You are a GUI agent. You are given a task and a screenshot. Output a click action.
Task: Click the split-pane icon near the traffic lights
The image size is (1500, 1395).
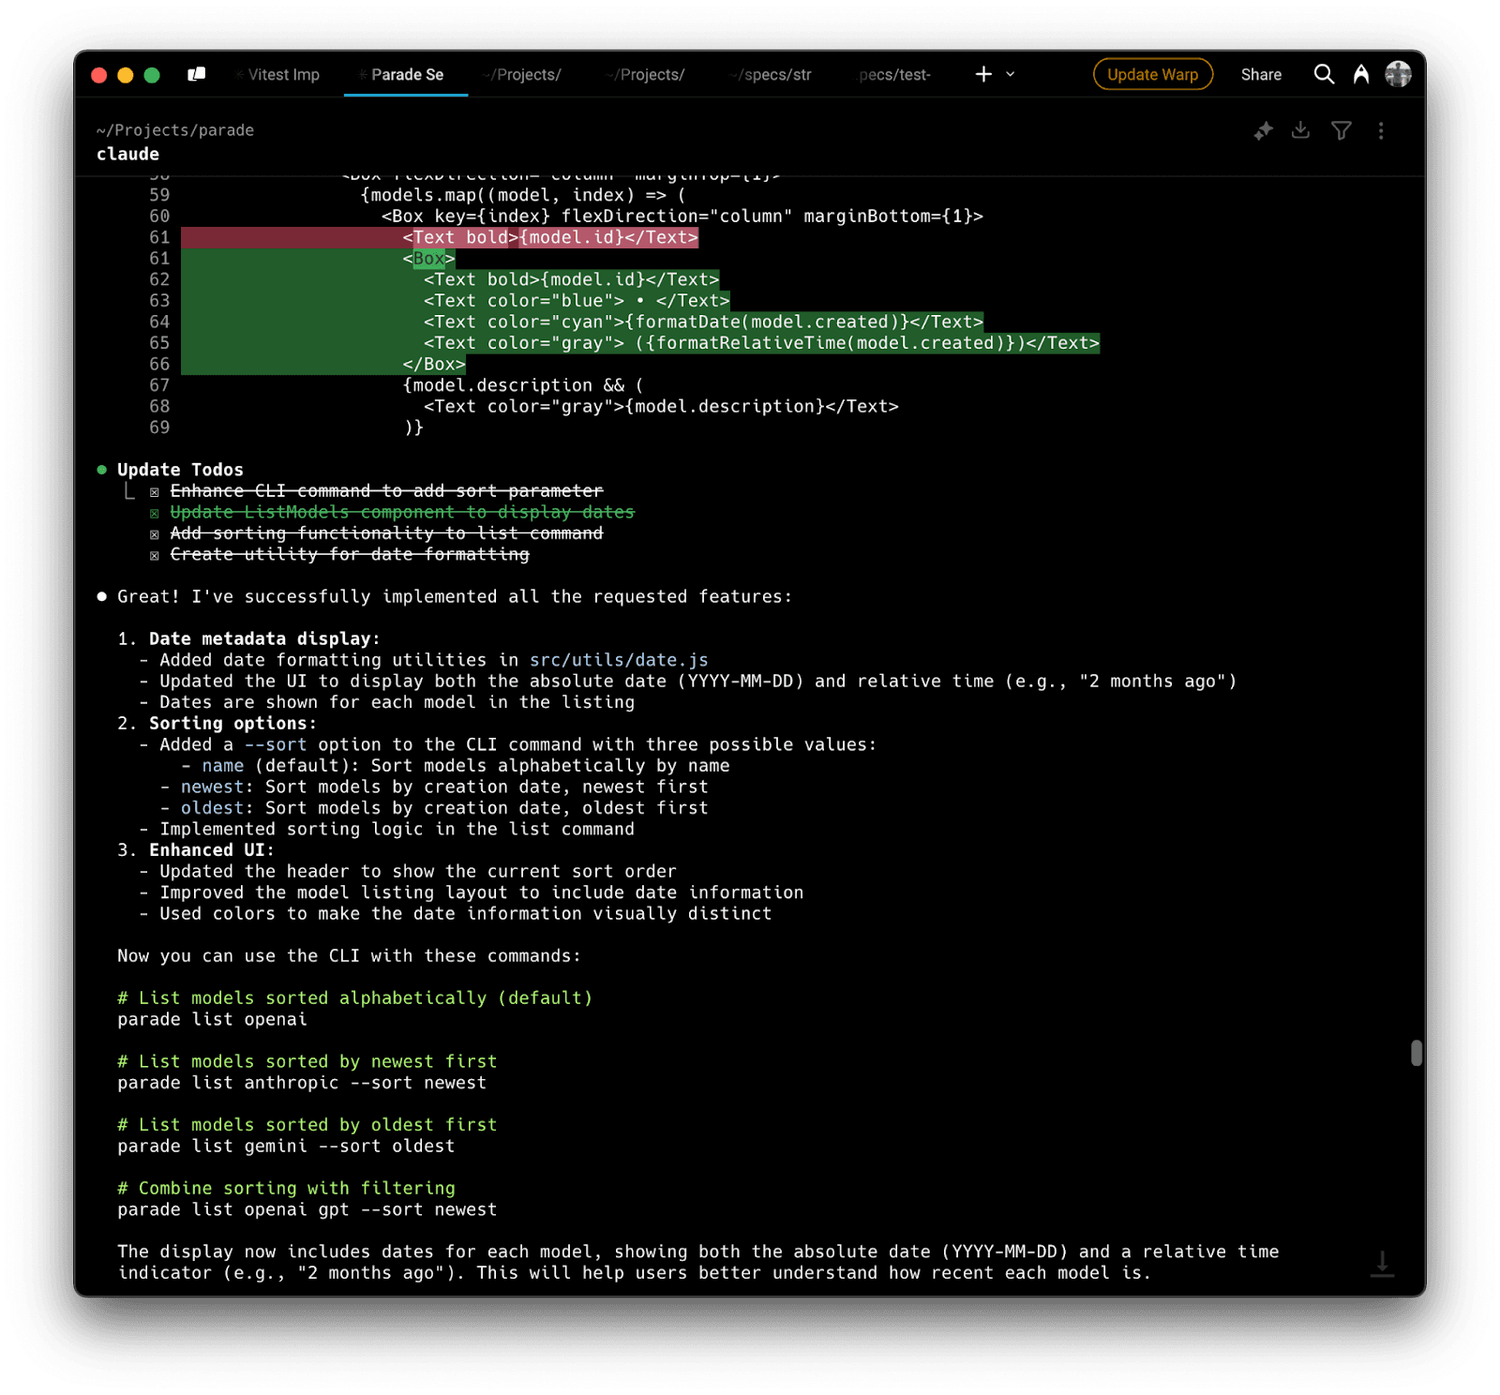(x=196, y=73)
